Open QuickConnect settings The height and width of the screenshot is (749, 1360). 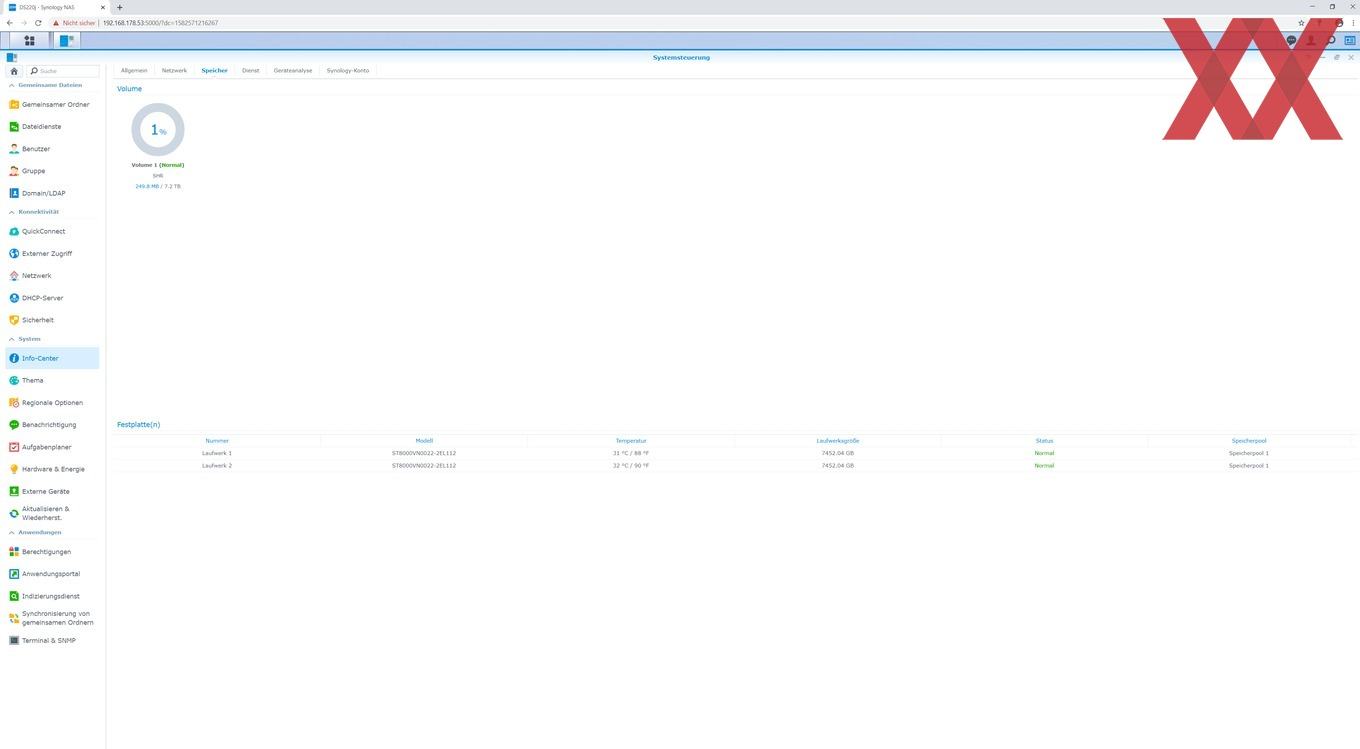click(52, 231)
